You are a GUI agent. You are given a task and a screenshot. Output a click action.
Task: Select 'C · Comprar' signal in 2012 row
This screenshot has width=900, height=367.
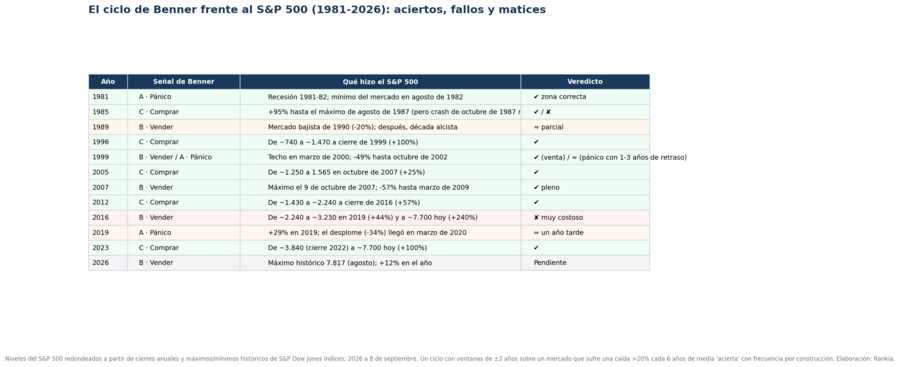click(x=184, y=202)
